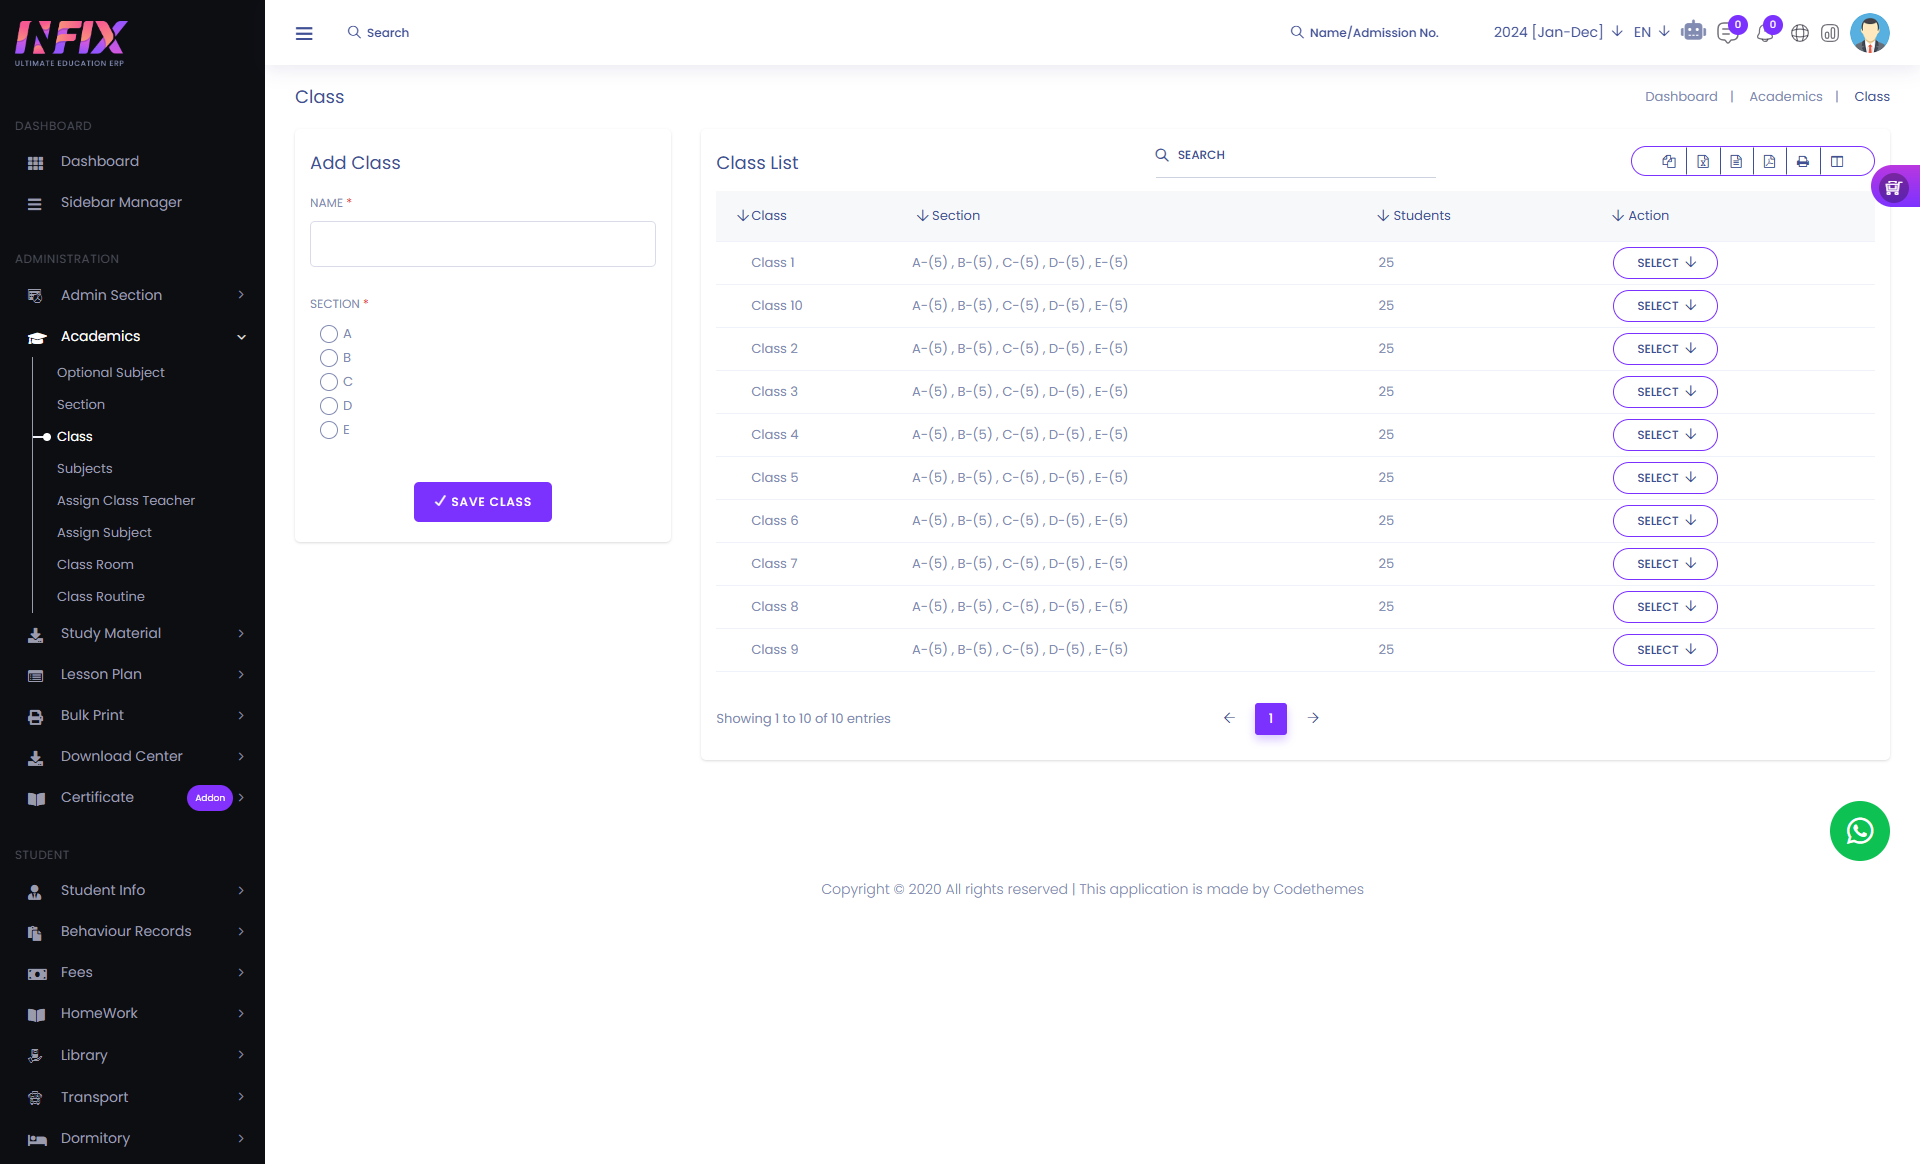Image resolution: width=1920 pixels, height=1164 pixels.
Task: Click the class Name input field
Action: [483, 244]
